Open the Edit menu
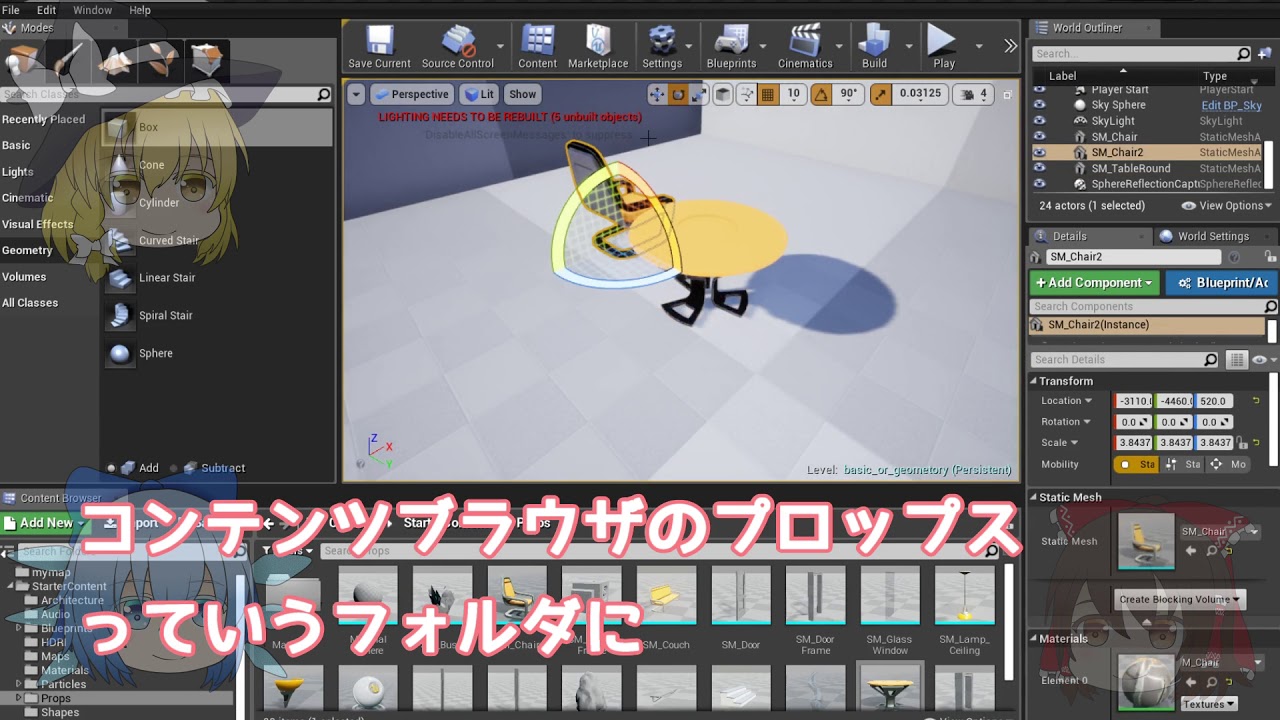Viewport: 1280px width, 720px height. coord(47,10)
